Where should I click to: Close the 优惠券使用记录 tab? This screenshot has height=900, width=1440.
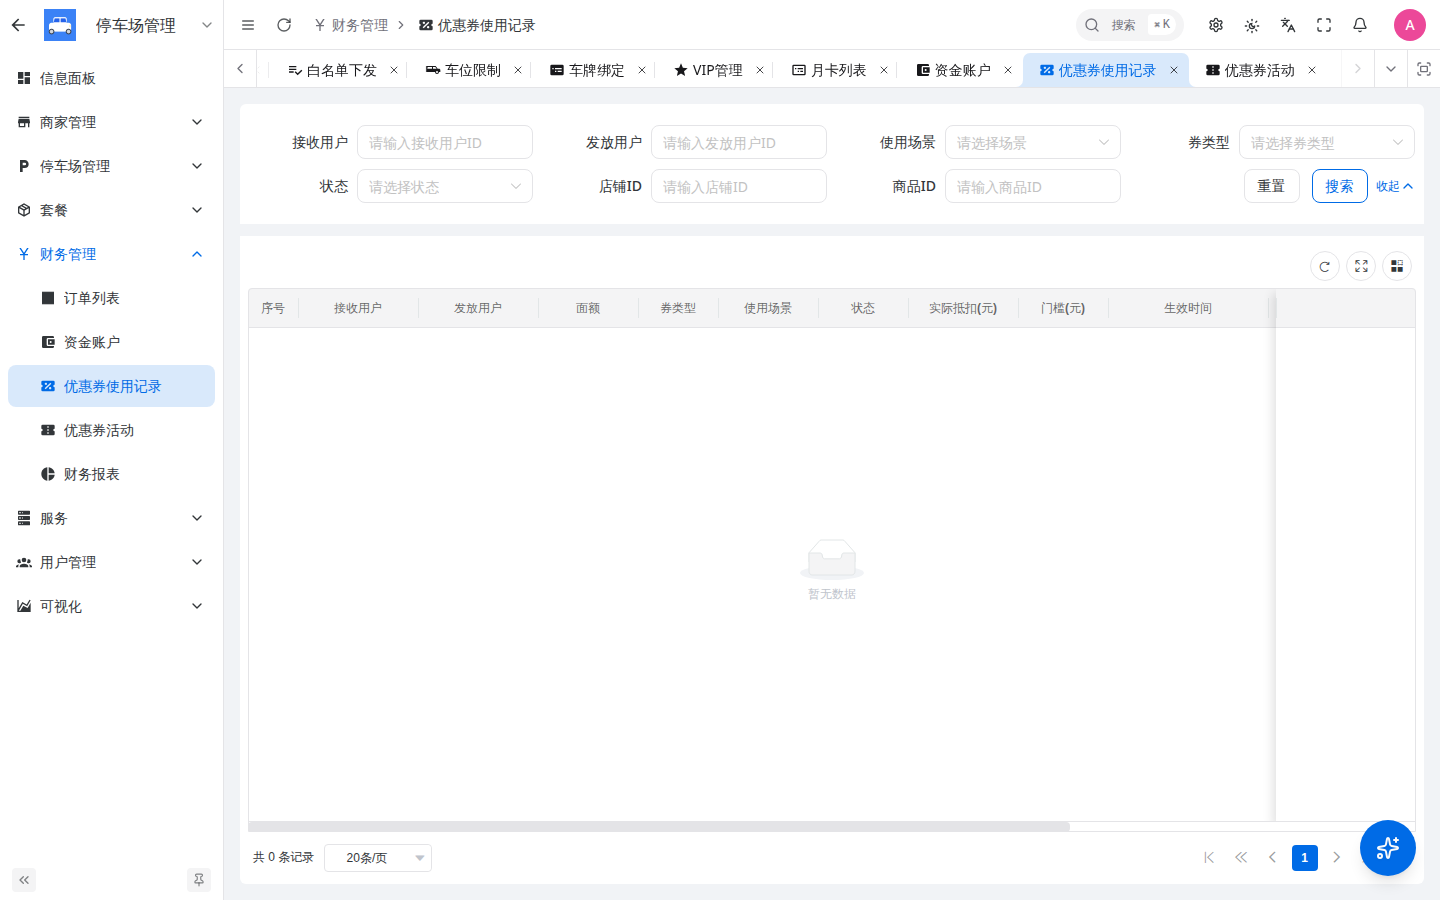pos(1174,70)
